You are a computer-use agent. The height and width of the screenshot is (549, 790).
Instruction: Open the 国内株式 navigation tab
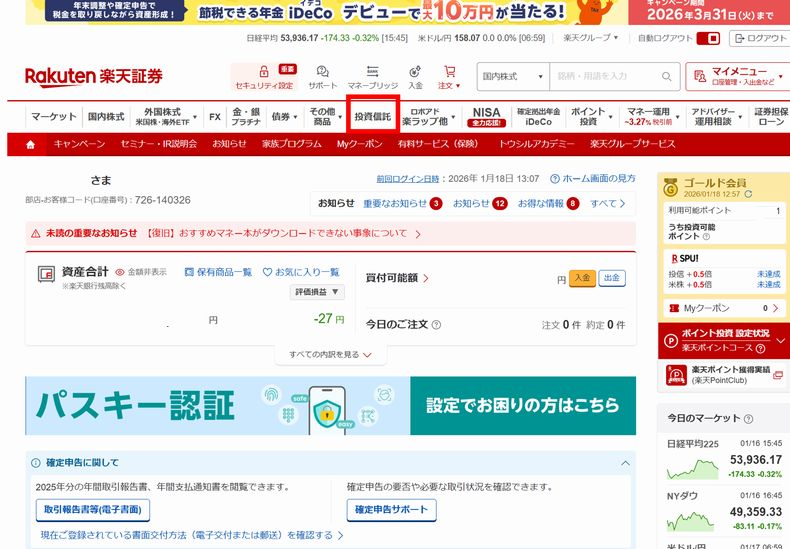[106, 116]
